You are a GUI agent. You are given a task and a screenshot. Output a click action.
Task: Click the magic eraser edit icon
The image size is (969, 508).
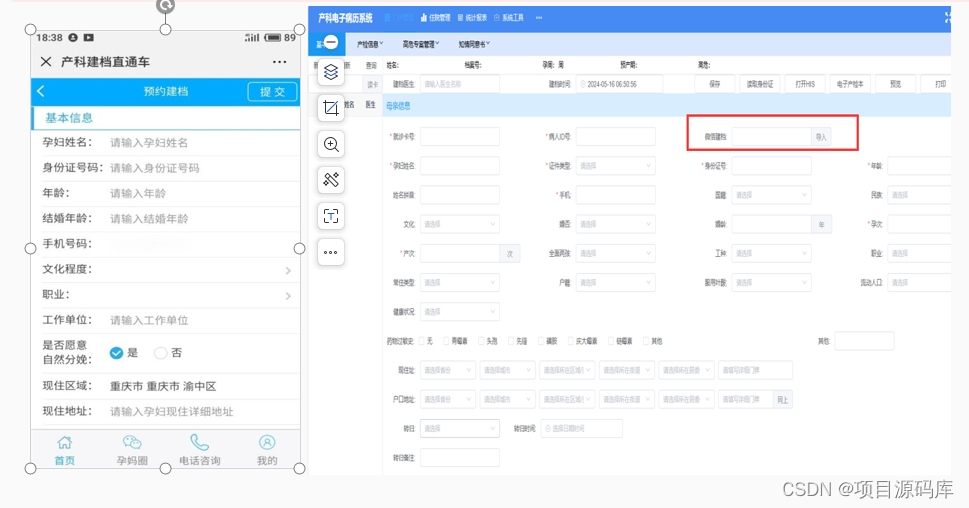331,180
